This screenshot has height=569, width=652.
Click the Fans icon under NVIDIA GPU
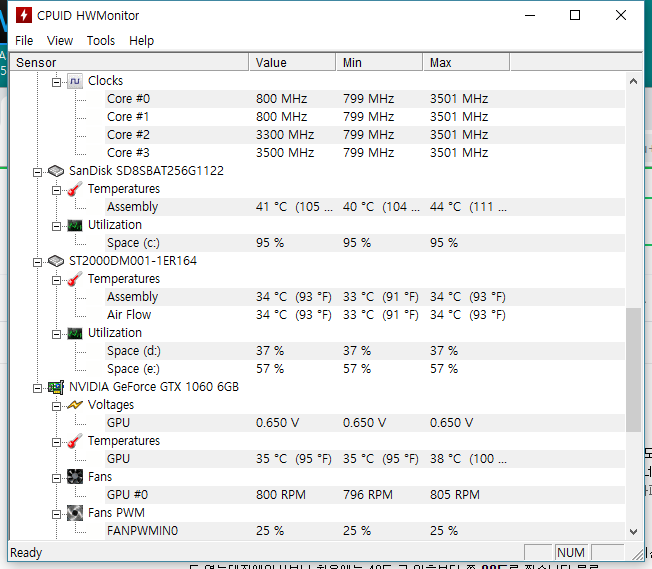[75, 477]
